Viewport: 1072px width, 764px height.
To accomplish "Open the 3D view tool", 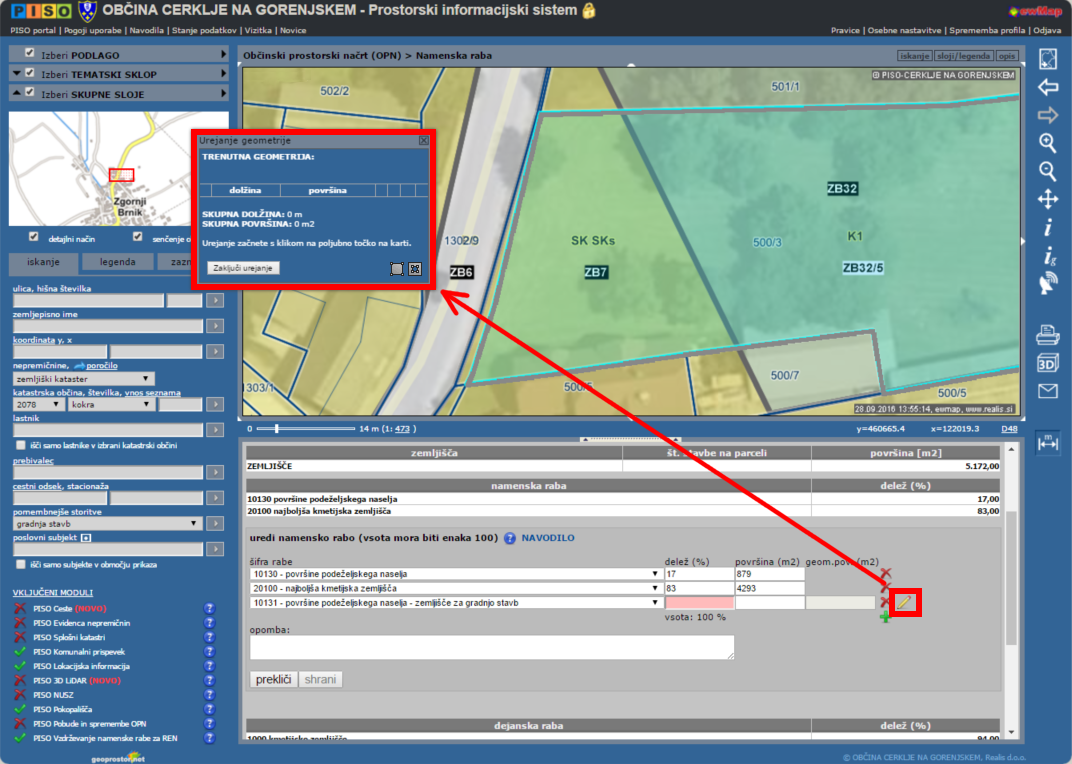I will point(1047,363).
